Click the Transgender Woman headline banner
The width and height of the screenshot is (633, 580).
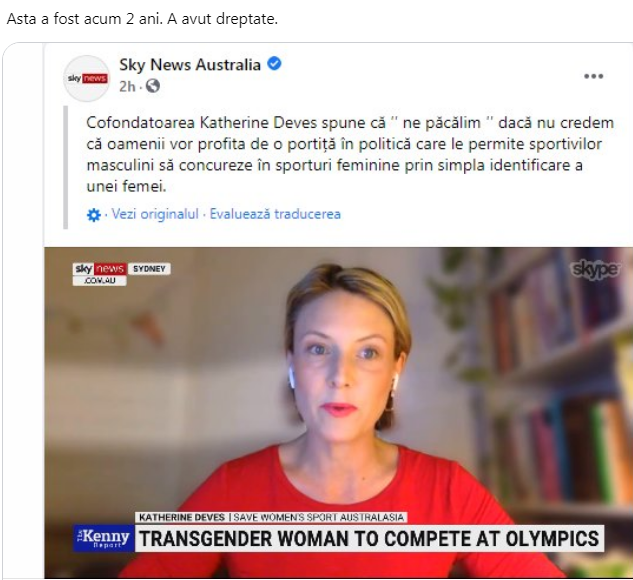(369, 538)
